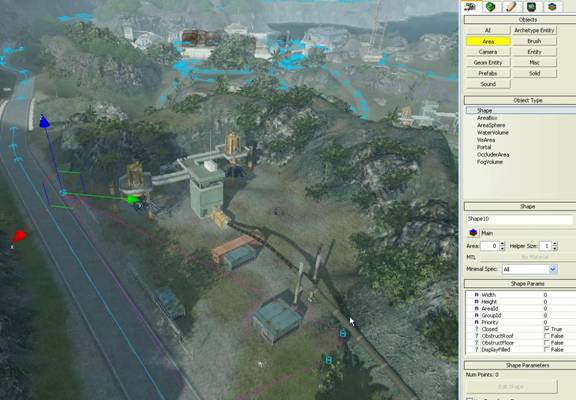Open the Minimal Spec dropdown
This screenshot has height=400, width=576.
pyautogui.click(x=529, y=269)
